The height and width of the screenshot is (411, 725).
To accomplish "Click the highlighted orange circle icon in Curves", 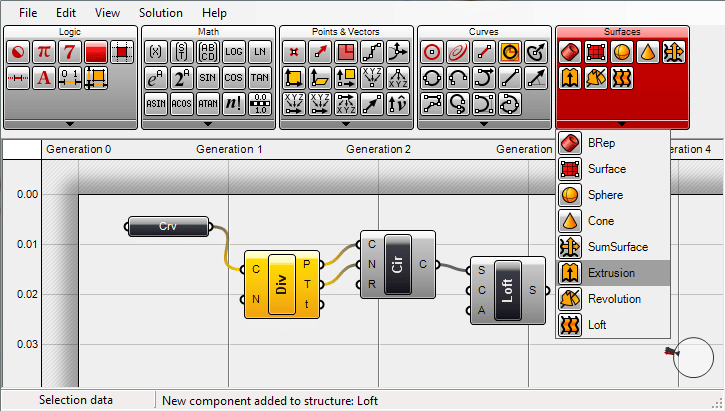I will click(x=510, y=51).
